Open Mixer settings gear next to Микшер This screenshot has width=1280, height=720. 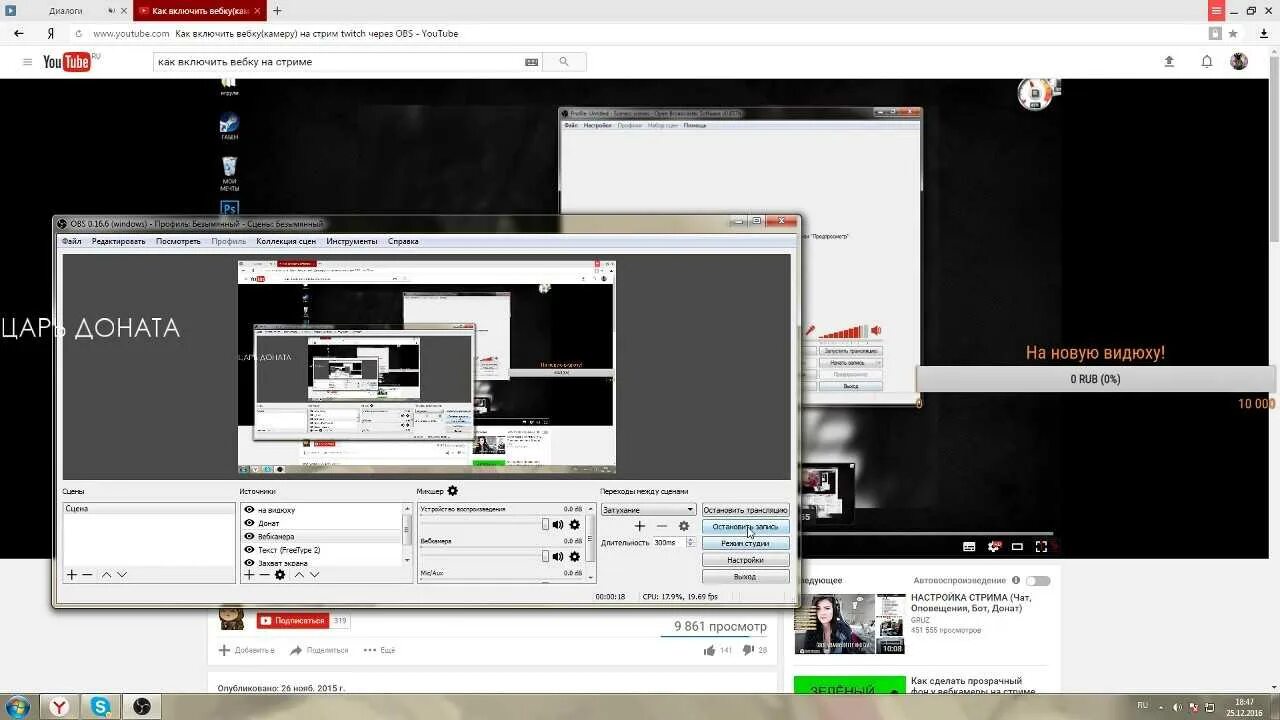(x=453, y=491)
